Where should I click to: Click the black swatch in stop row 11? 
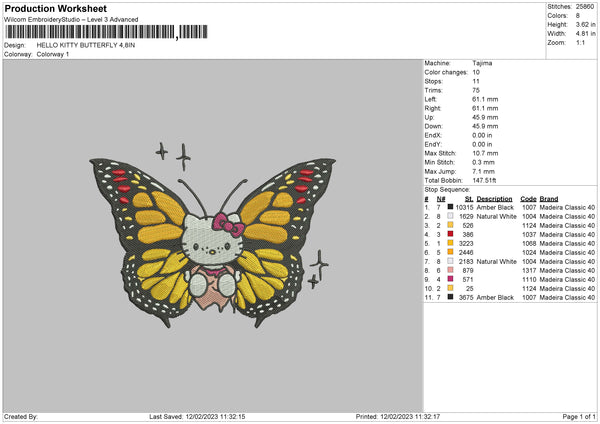coord(450,297)
